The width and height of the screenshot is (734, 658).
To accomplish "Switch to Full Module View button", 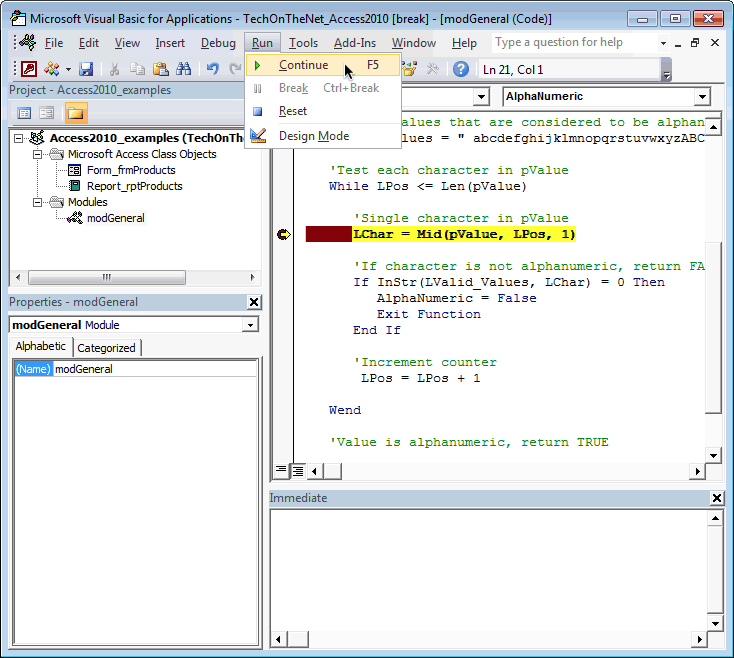I will (x=298, y=470).
